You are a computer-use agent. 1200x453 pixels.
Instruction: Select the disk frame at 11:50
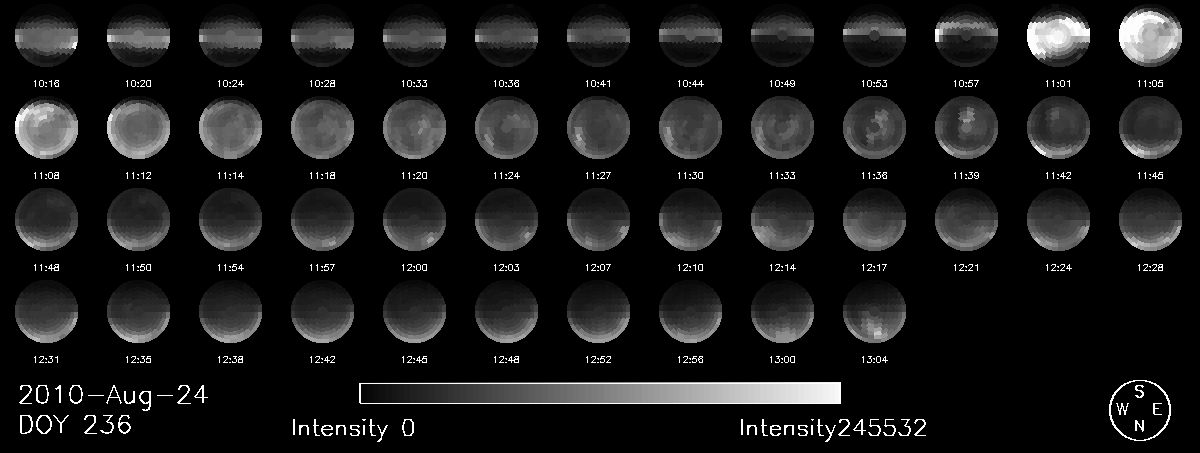tap(139, 221)
